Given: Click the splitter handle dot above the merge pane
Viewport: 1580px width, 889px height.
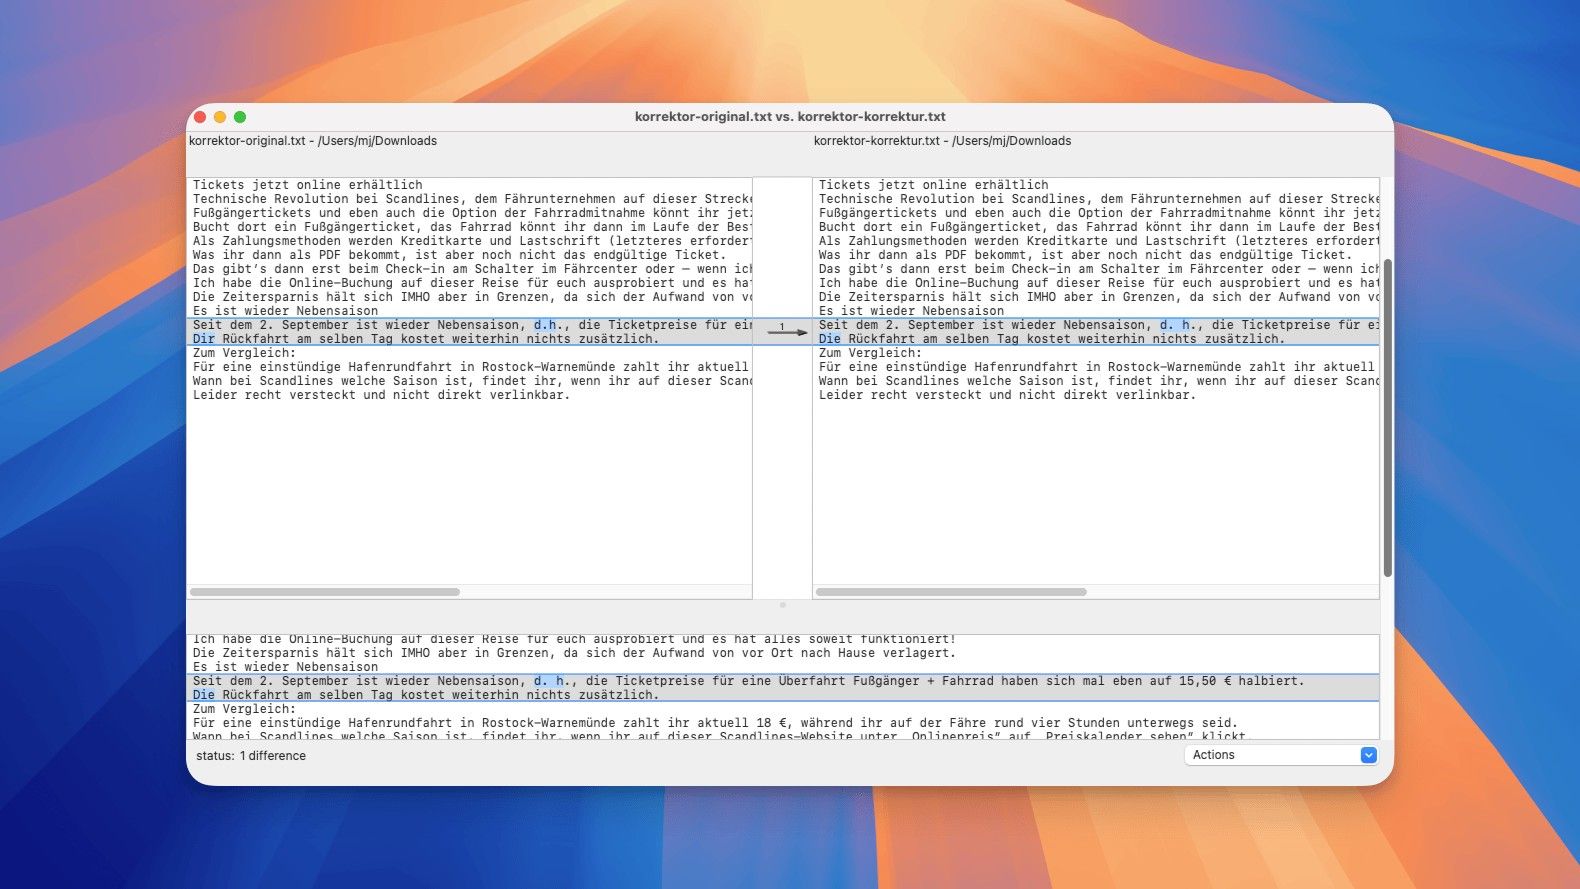Looking at the screenshot, I should pos(782,605).
